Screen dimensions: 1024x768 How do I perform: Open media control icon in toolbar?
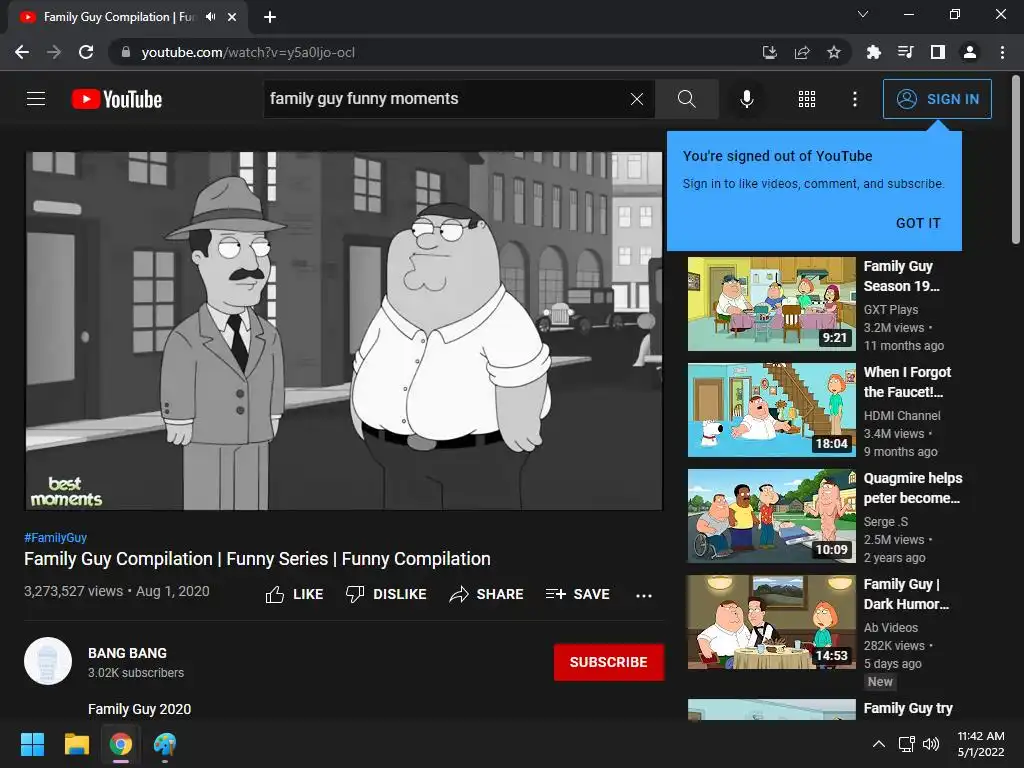[x=905, y=52]
